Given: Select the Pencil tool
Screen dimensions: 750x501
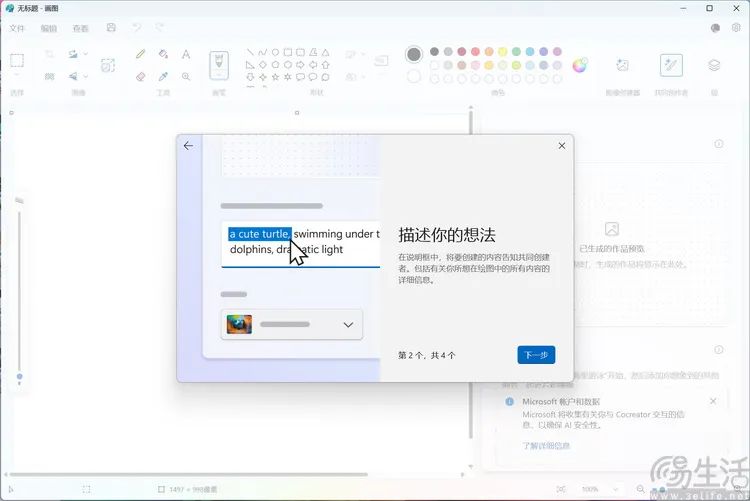Looking at the screenshot, I should click(140, 54).
